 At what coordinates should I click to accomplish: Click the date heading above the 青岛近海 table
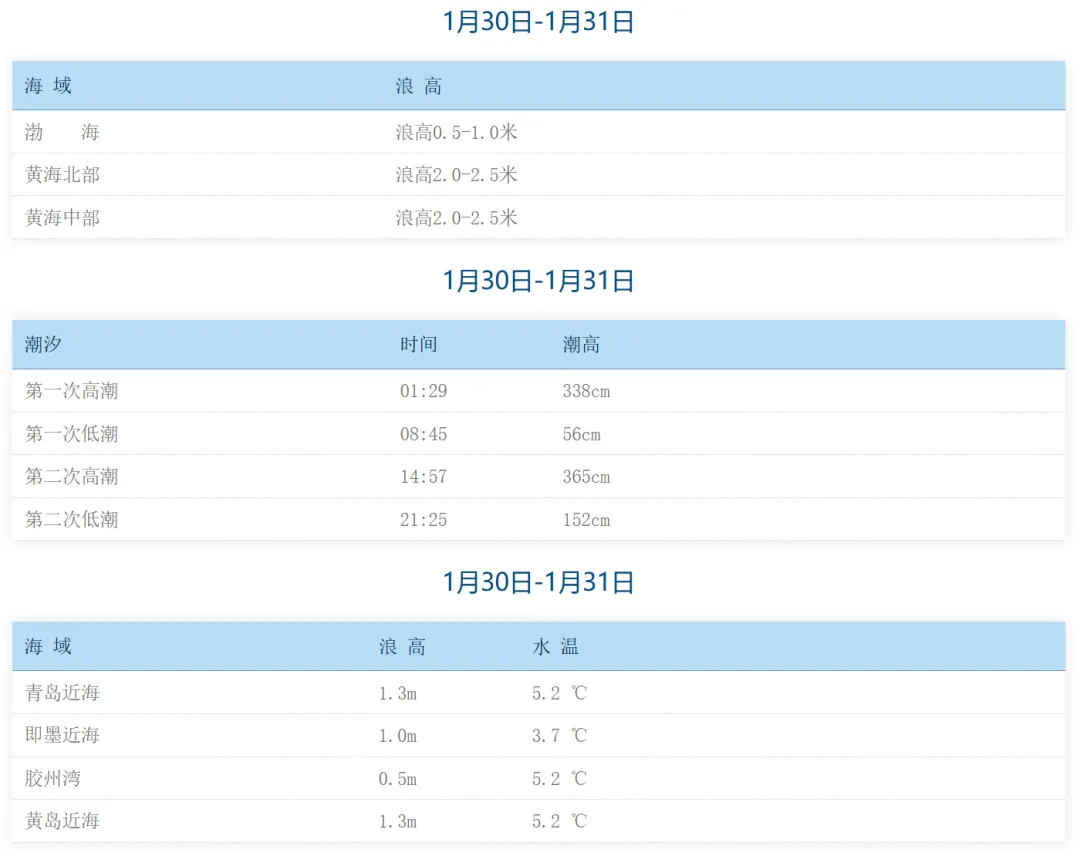tap(538, 582)
